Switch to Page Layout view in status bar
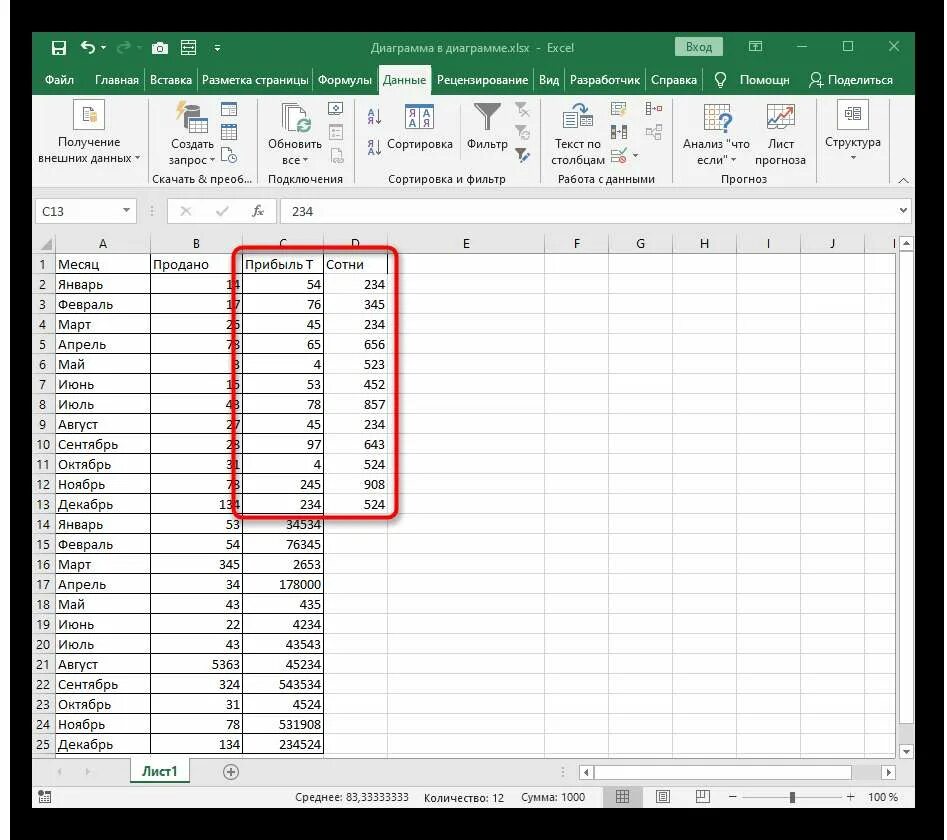The image size is (947, 840). coord(663,797)
